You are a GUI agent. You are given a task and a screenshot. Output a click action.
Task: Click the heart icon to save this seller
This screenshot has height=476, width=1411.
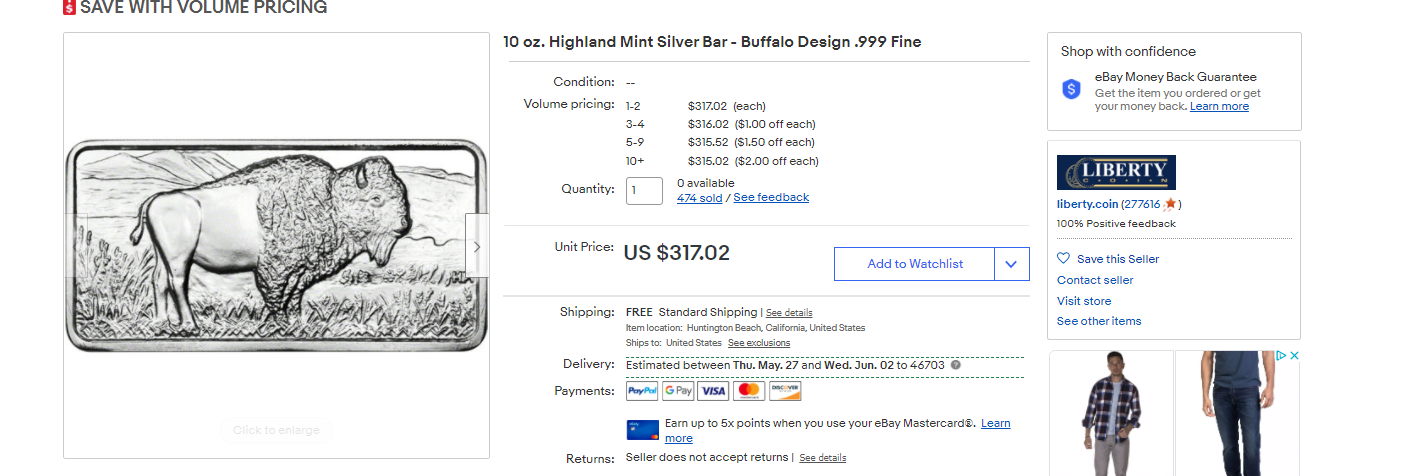1063,259
